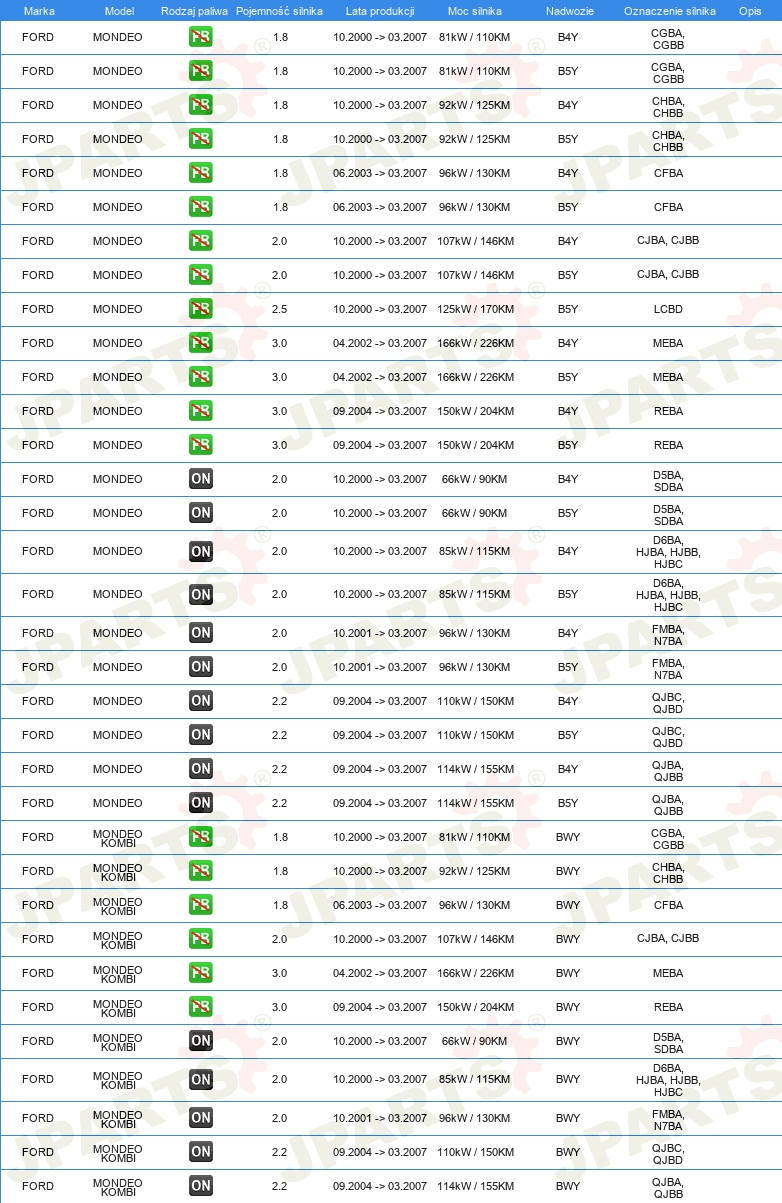
Task: Click ON icon for Mondeo Kombi 114kW
Action: (201, 1186)
